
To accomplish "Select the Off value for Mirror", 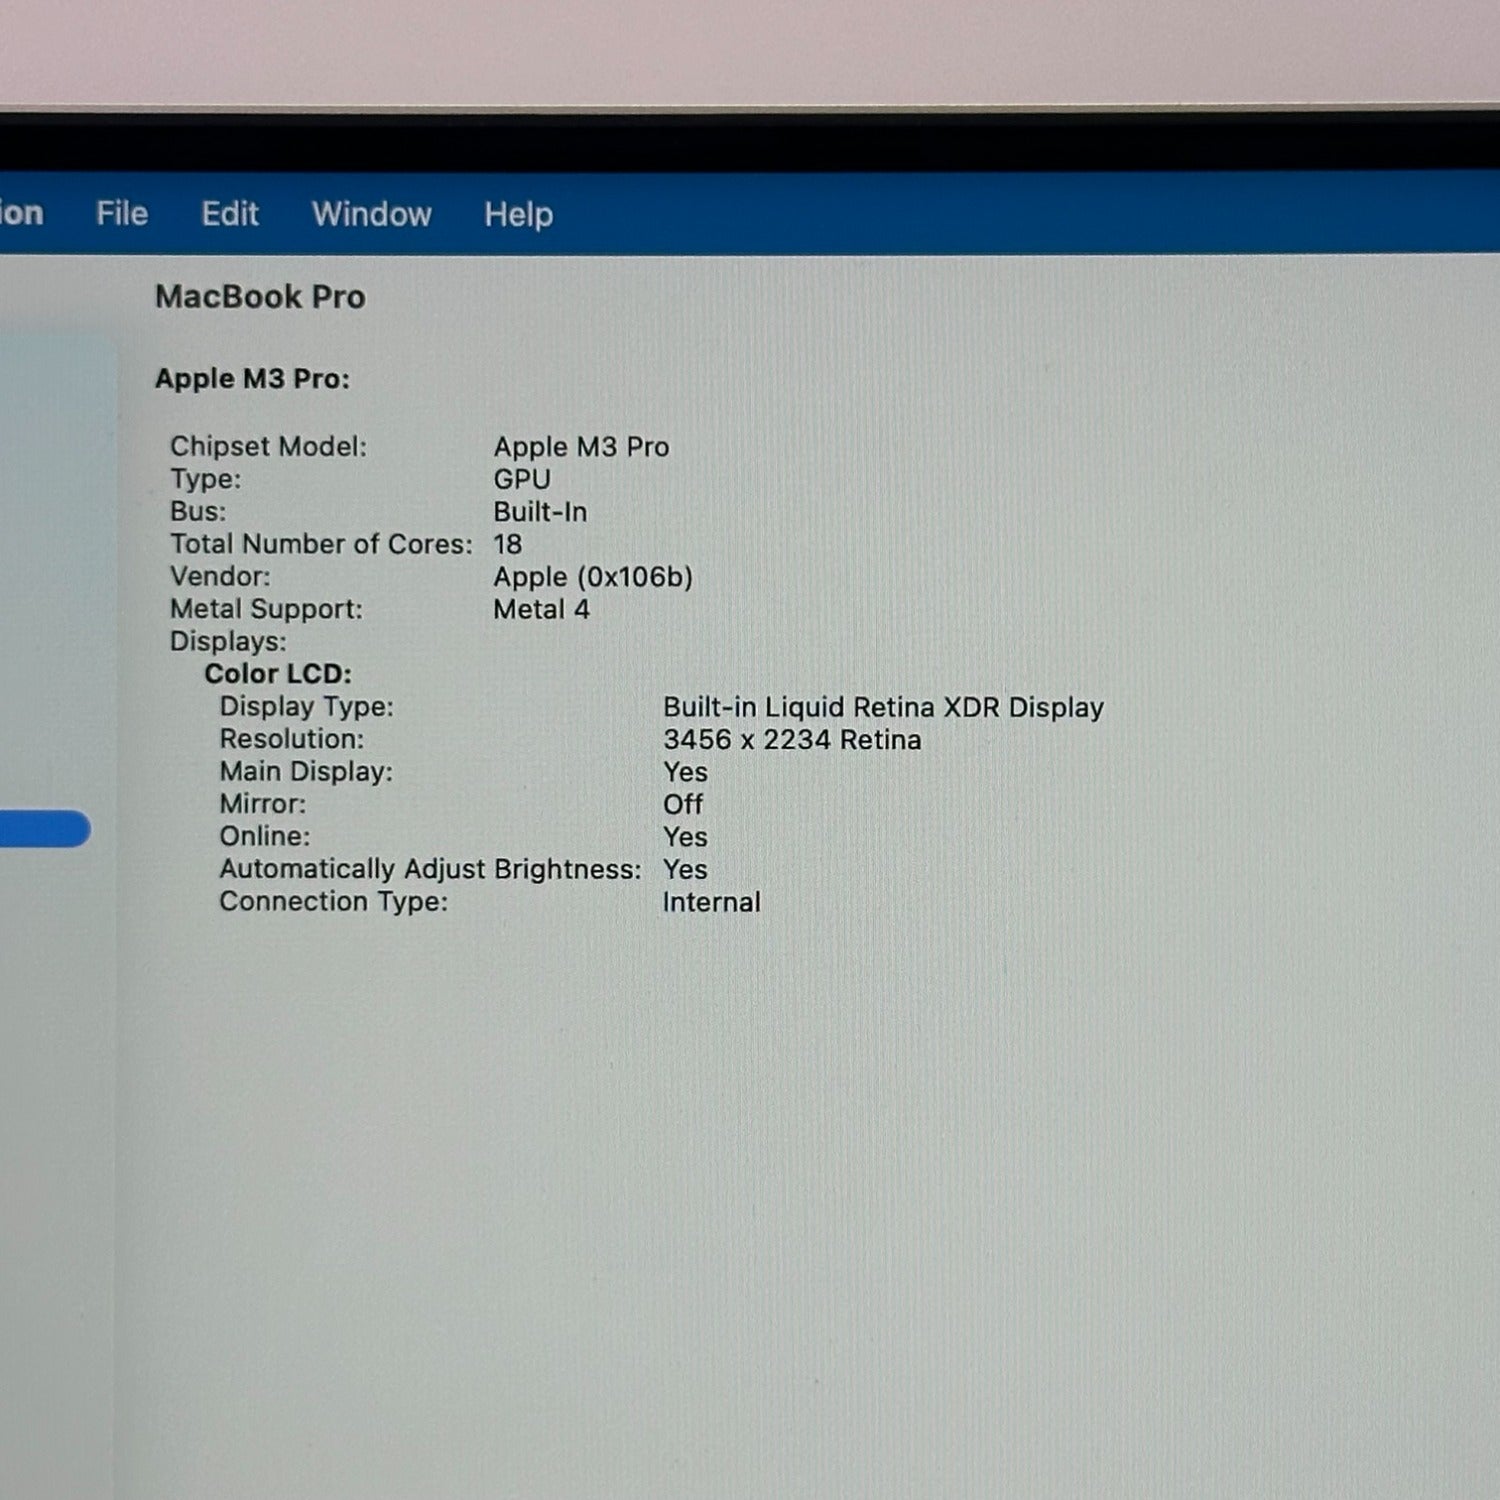I will (682, 804).
